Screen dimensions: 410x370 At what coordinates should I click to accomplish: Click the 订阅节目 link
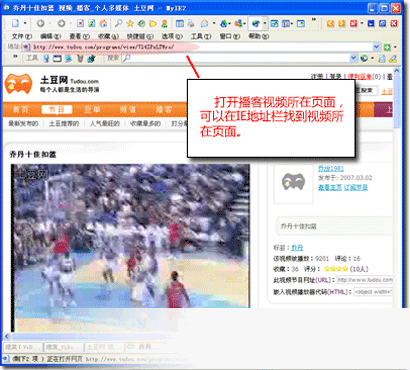356,187
